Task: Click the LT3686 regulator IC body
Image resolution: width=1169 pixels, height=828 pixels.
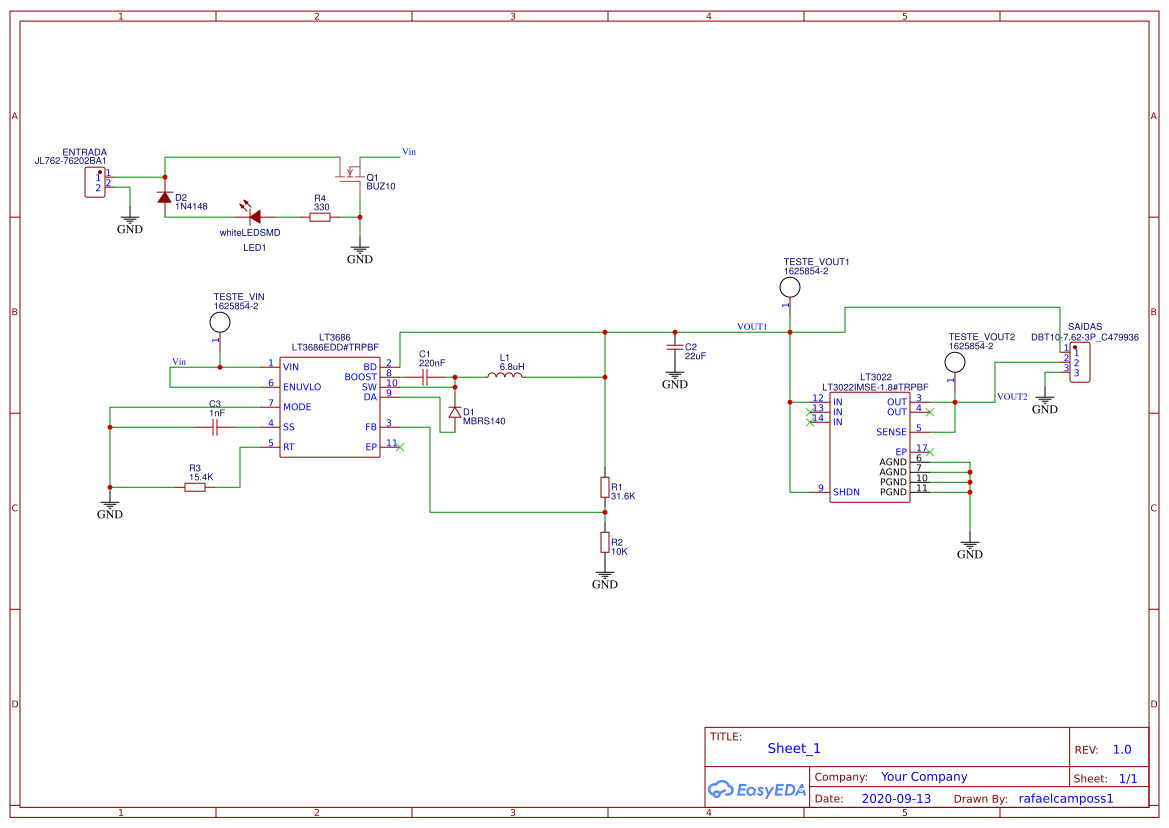Action: coord(330,406)
